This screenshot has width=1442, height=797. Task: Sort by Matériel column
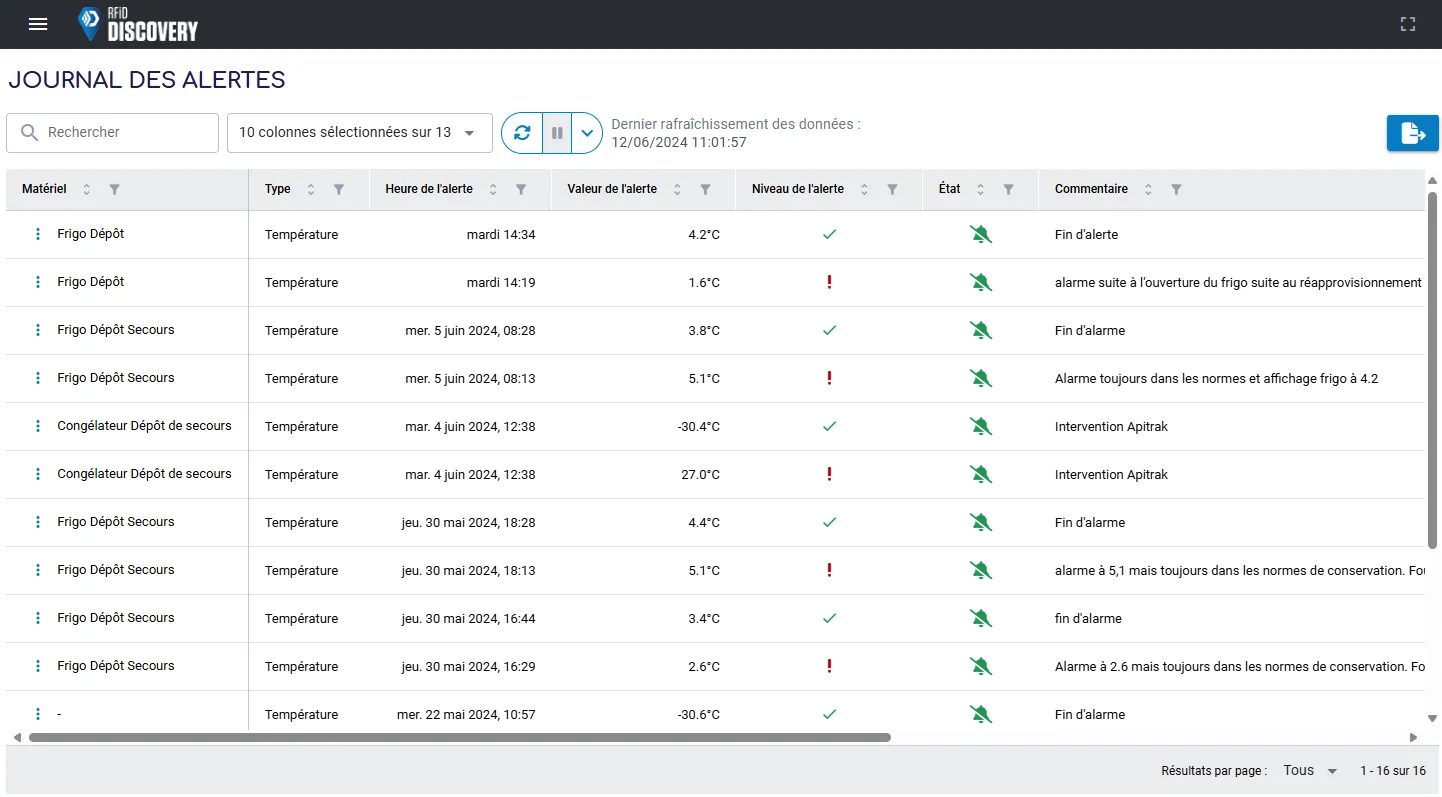click(x=86, y=189)
